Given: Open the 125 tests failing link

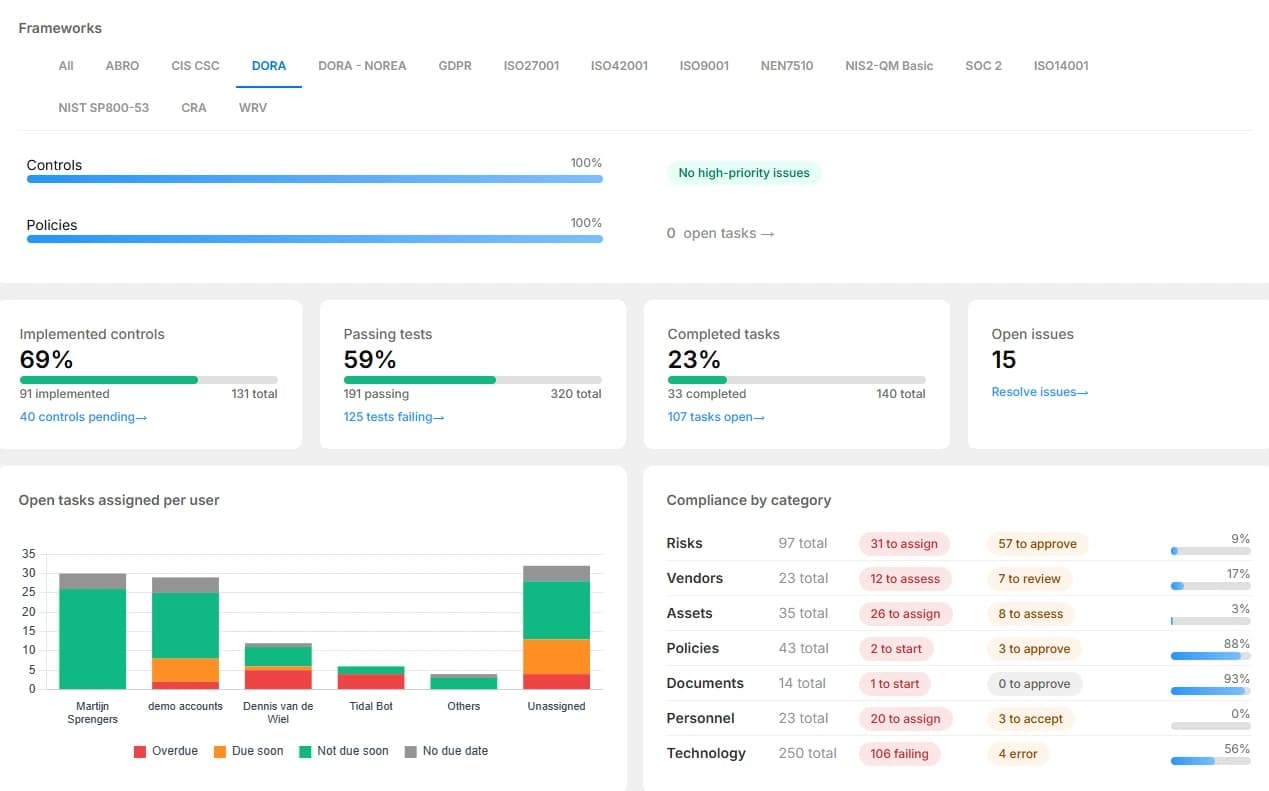Looking at the screenshot, I should click(394, 417).
